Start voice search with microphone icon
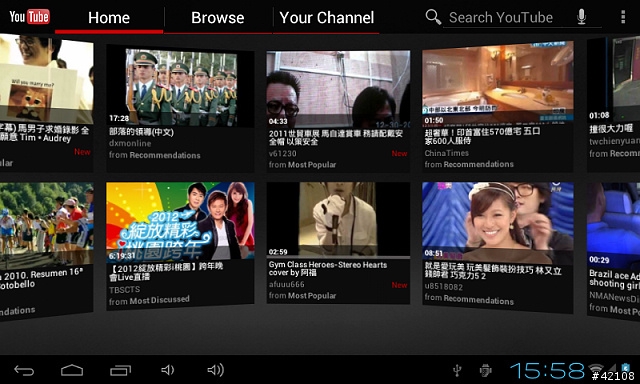The height and width of the screenshot is (384, 640). click(x=582, y=17)
